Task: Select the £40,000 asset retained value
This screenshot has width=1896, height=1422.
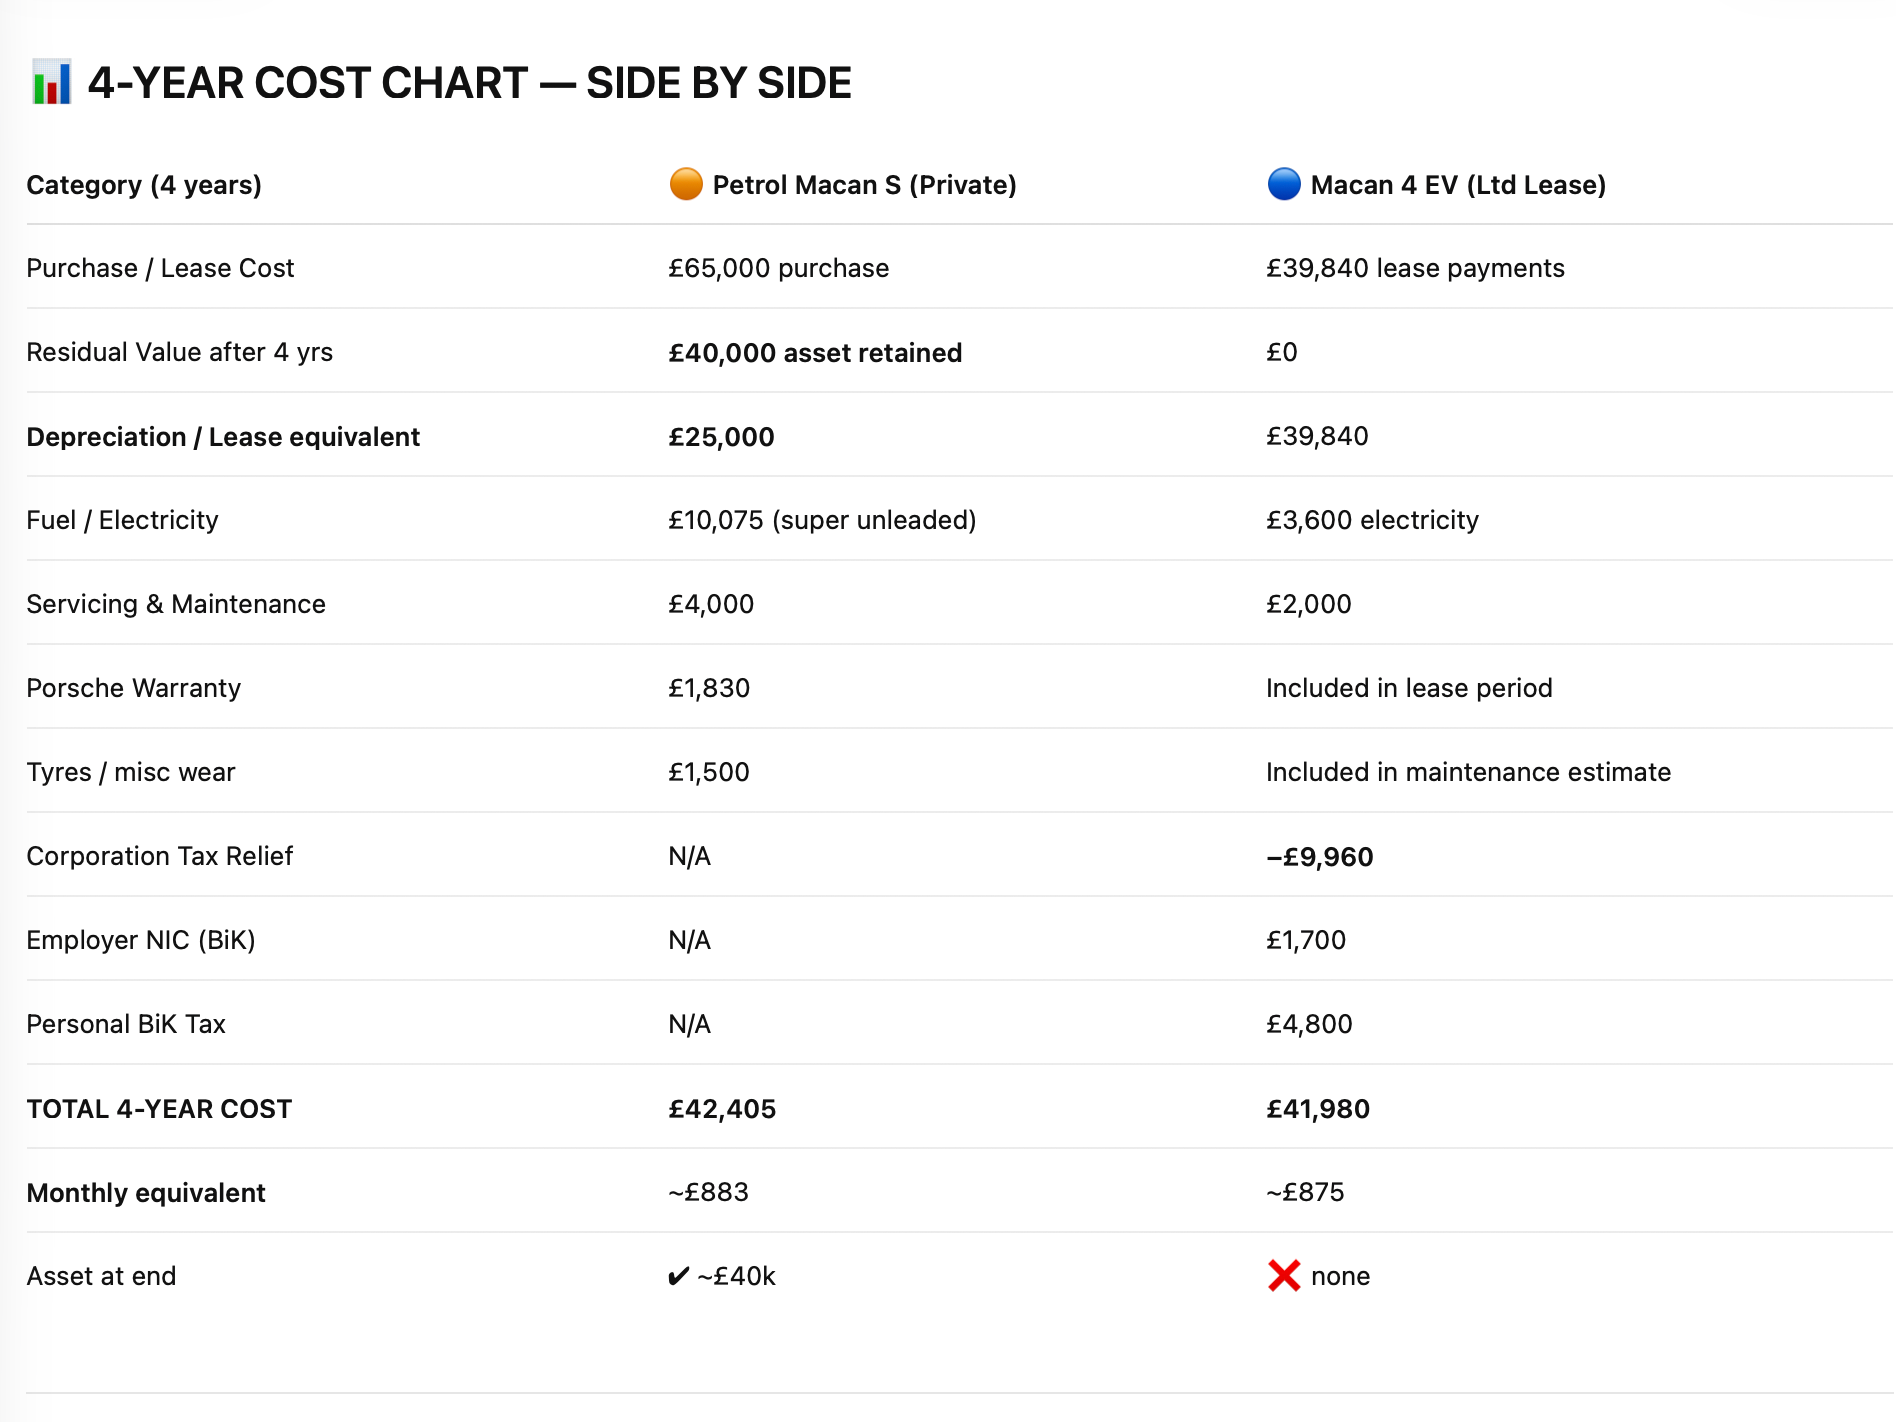Action: pyautogui.click(x=815, y=353)
